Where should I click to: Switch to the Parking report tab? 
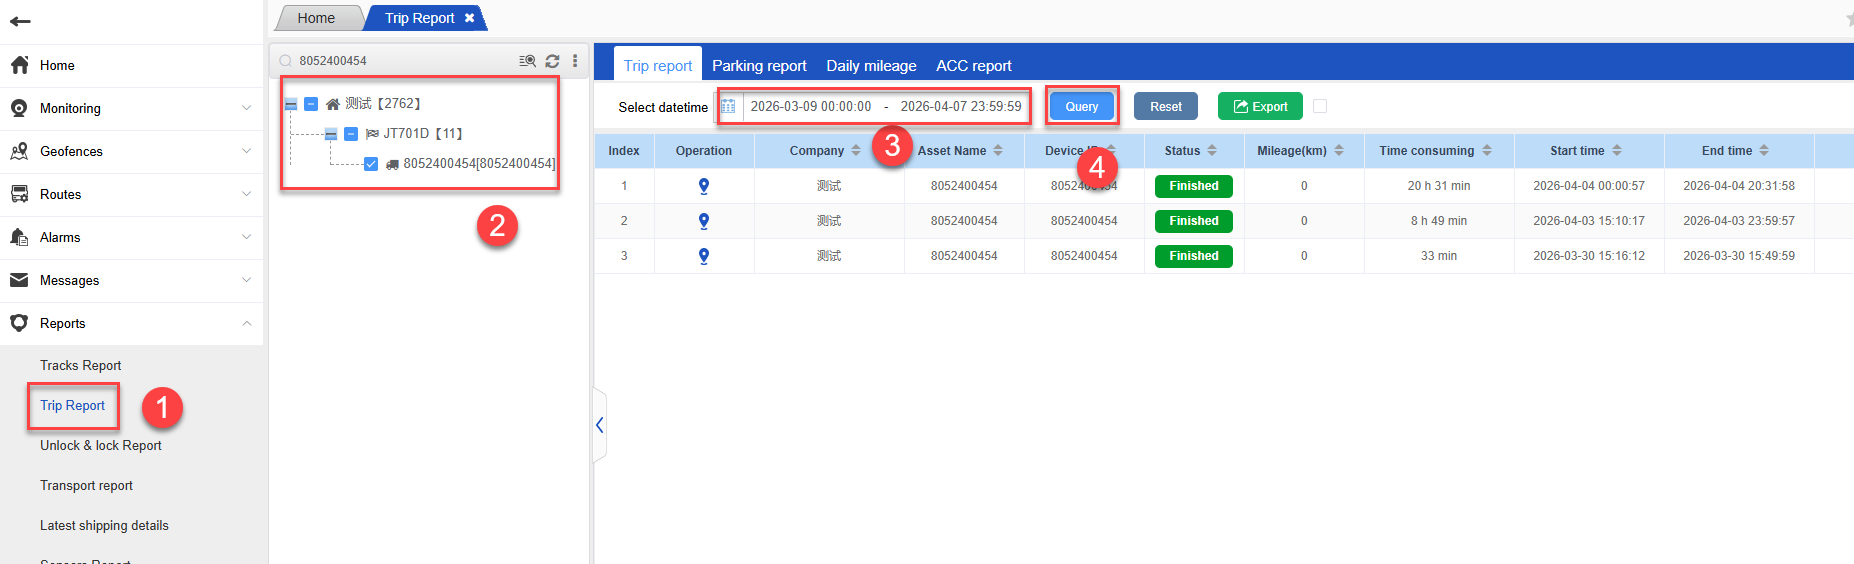(x=759, y=66)
